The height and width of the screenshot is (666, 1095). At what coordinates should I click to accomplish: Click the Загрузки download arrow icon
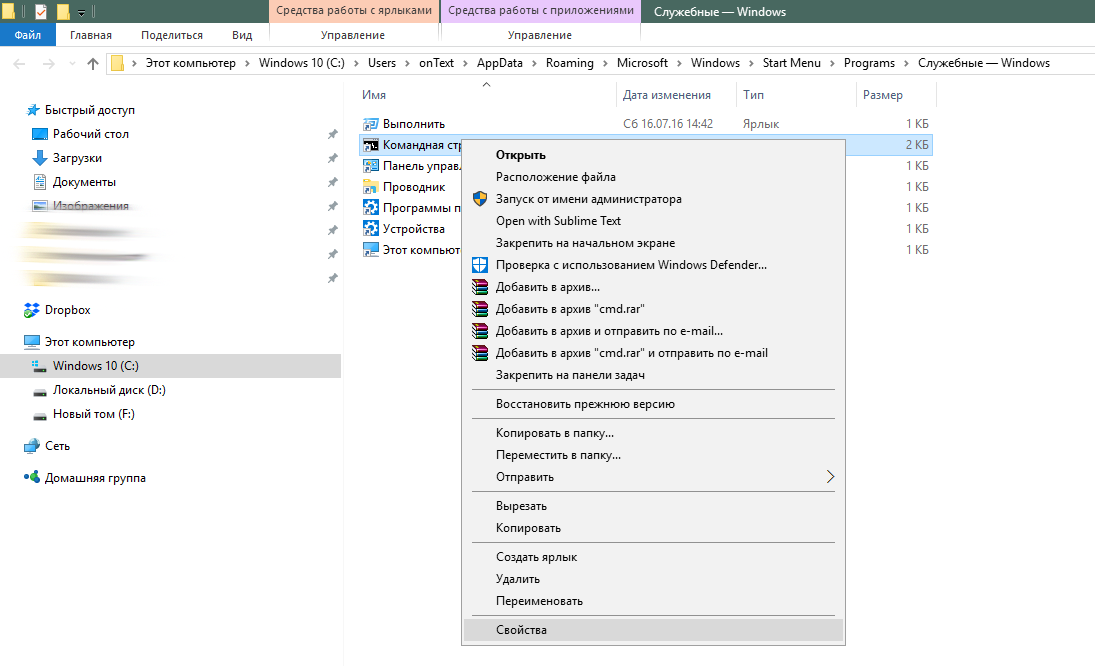(40, 158)
